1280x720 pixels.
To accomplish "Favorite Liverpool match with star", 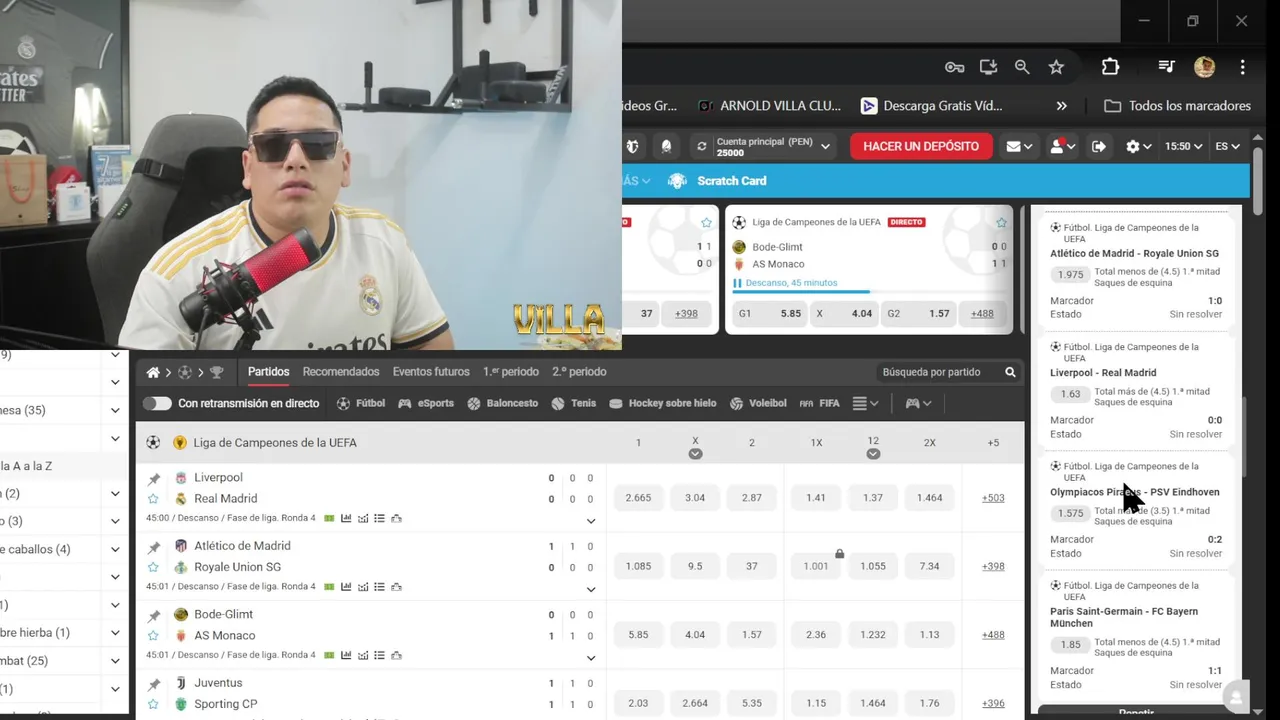I will (x=153, y=498).
